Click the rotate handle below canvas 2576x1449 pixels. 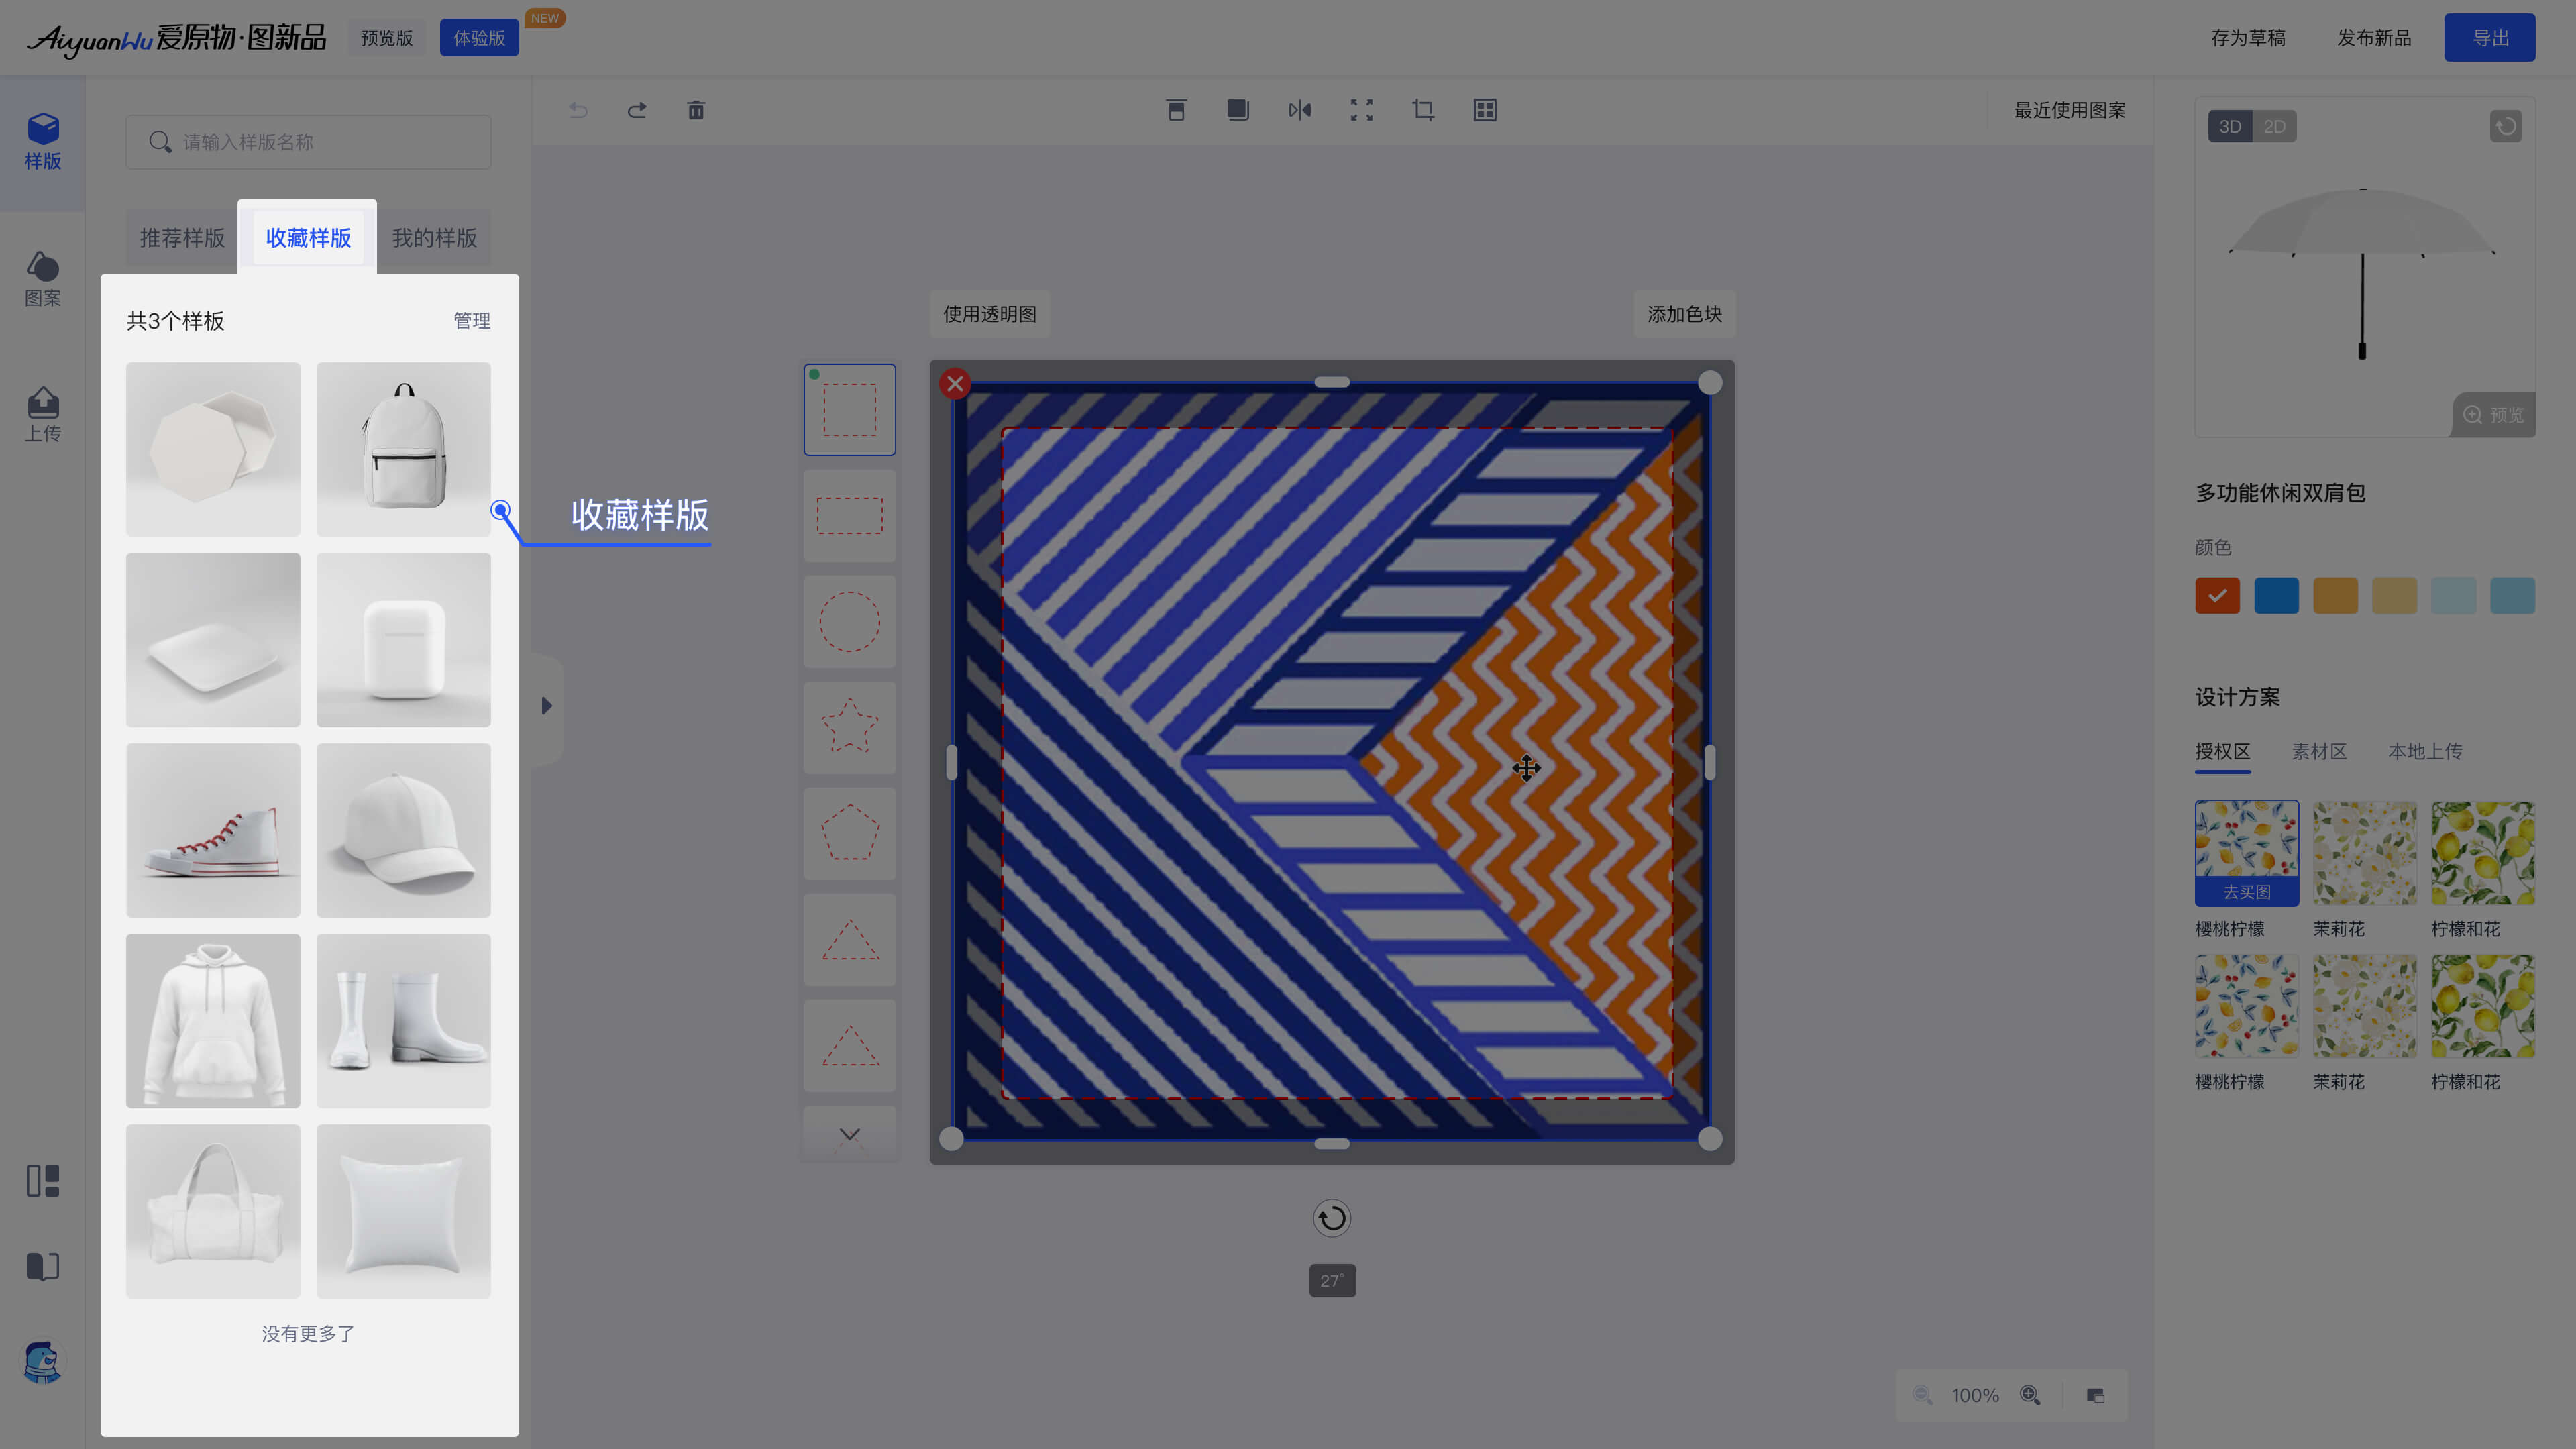pos(1331,1218)
